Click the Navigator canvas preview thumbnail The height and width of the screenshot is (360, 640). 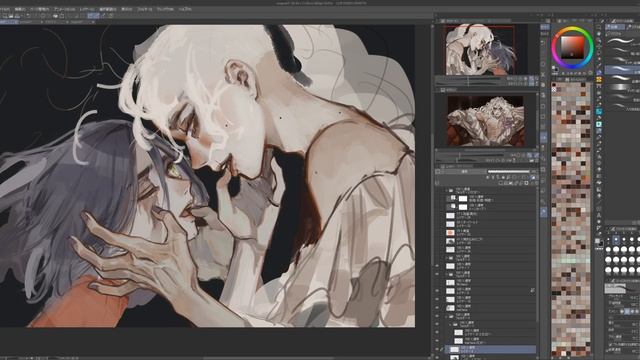pyautogui.click(x=481, y=50)
